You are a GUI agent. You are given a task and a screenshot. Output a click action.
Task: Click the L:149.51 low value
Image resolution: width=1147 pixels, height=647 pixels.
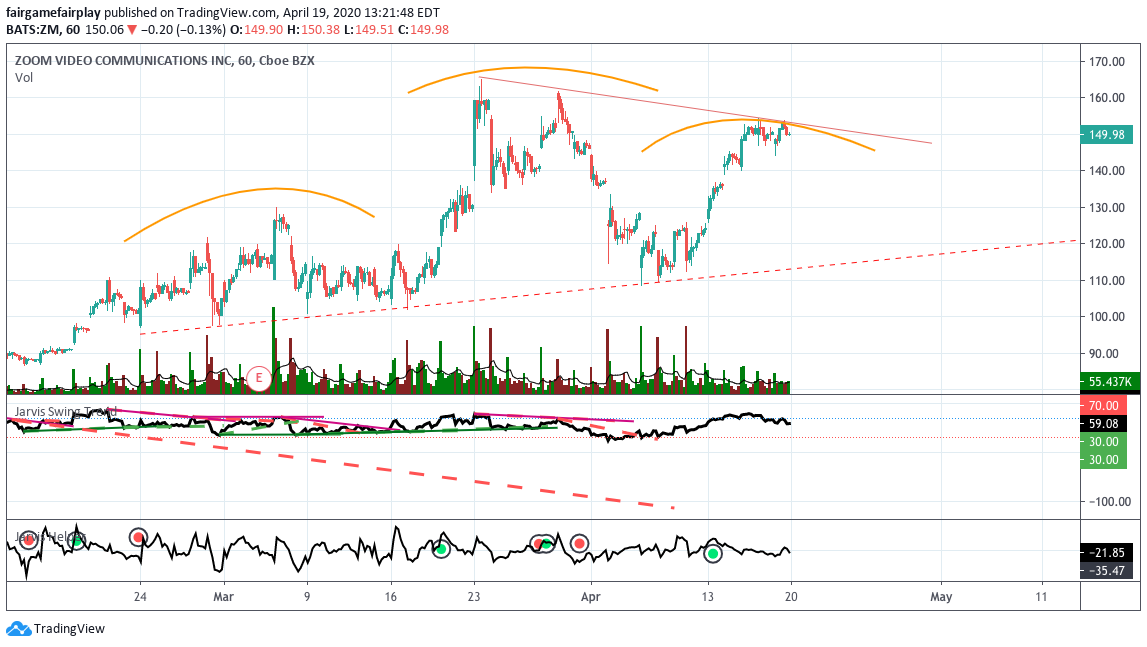pos(369,30)
